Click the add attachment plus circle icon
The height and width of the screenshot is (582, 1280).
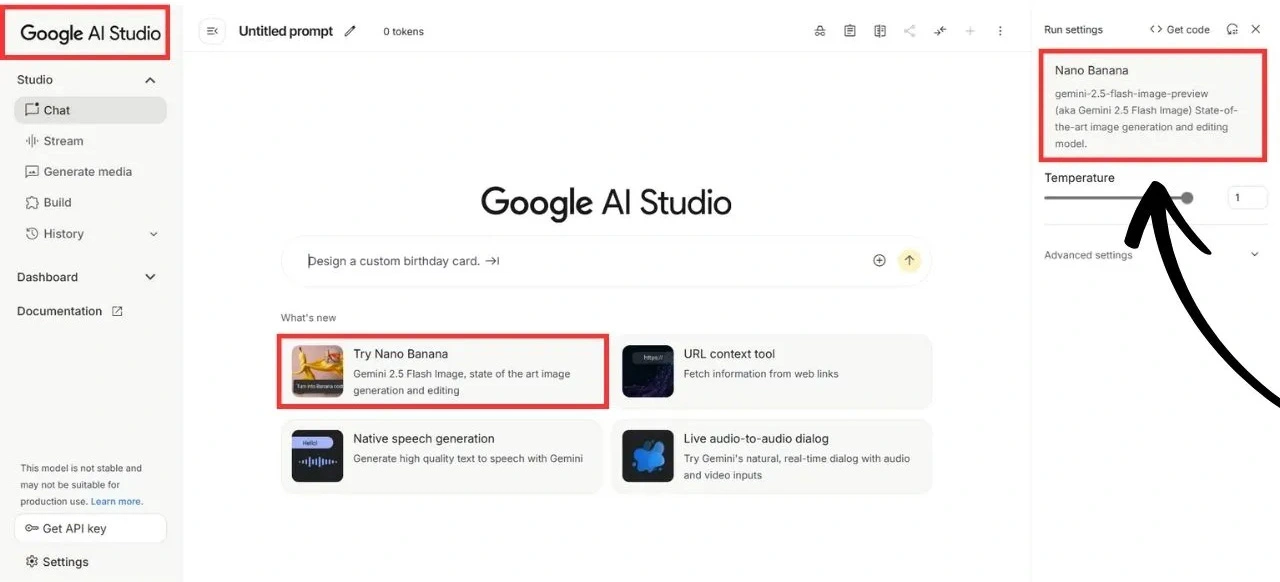click(x=880, y=260)
